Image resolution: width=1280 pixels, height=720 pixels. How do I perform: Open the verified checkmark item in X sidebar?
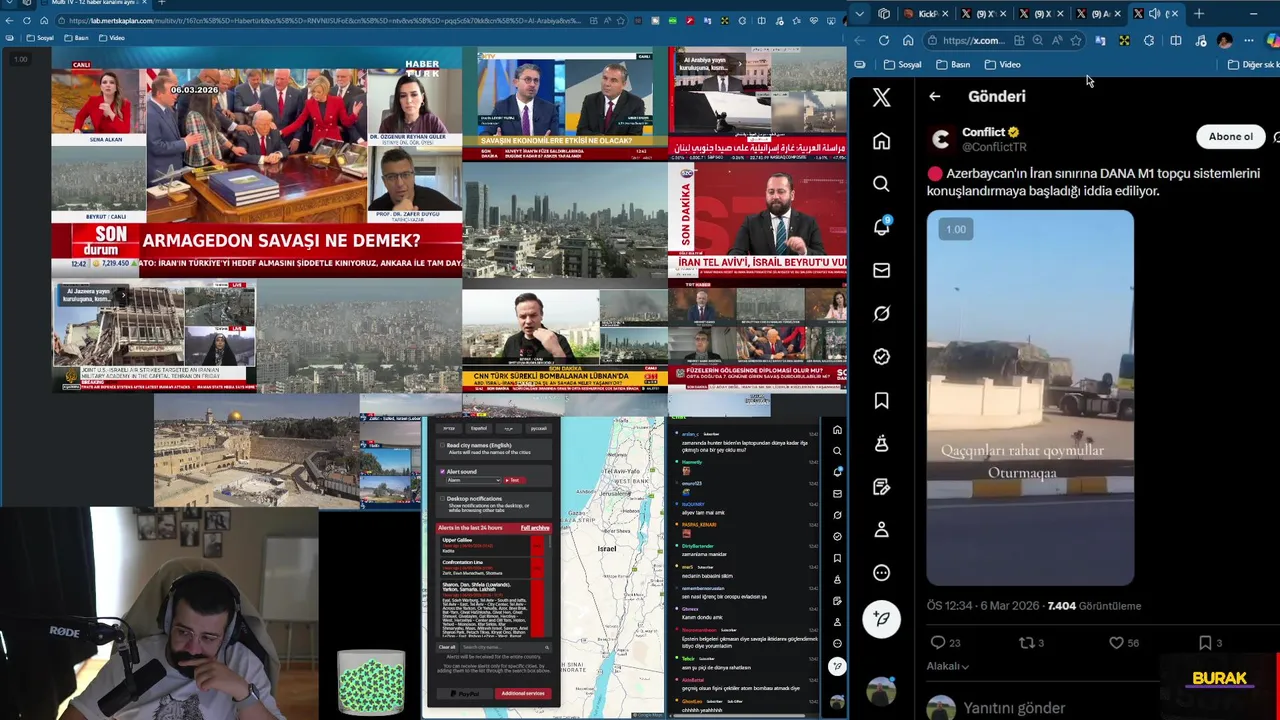[881, 356]
